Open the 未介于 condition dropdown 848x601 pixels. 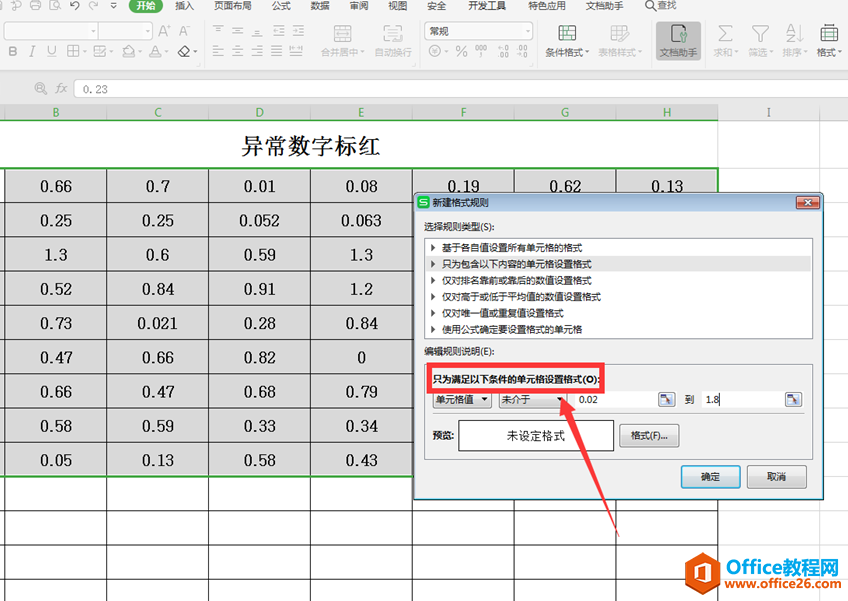(532, 400)
